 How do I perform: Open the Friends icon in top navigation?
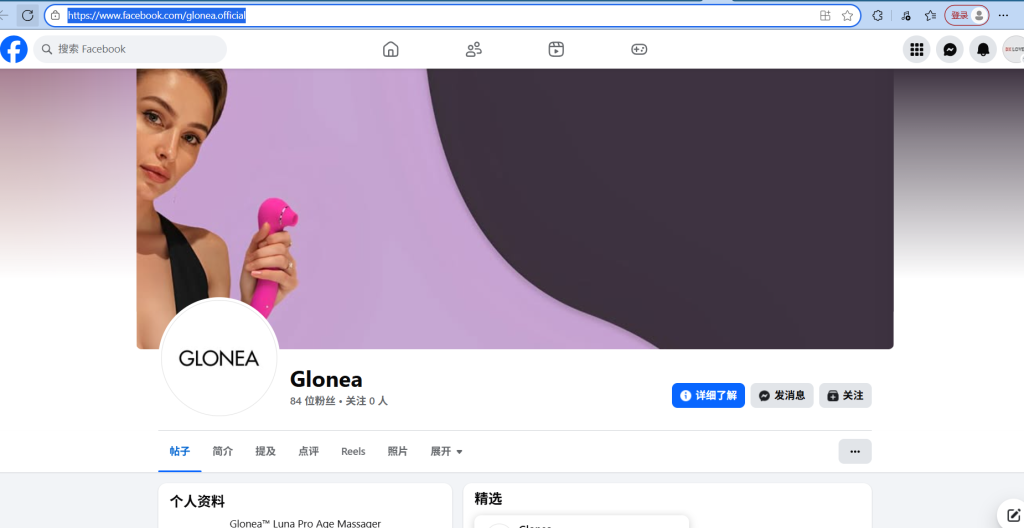point(473,49)
